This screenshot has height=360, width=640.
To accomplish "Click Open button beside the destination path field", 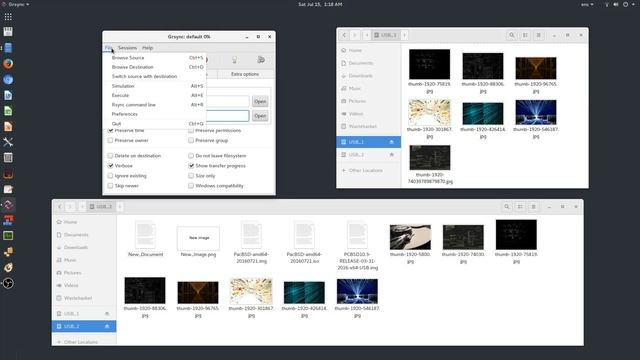I will [x=260, y=116].
